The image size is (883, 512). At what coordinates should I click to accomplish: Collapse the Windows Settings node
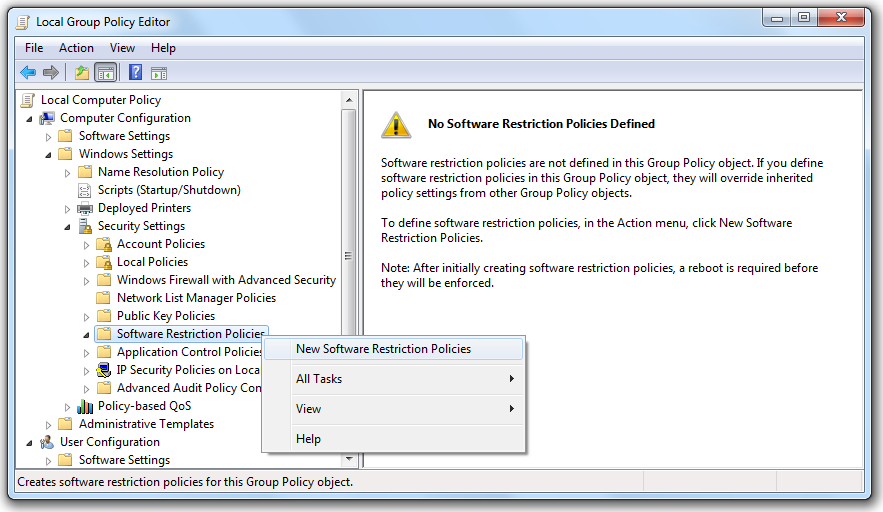pos(48,155)
